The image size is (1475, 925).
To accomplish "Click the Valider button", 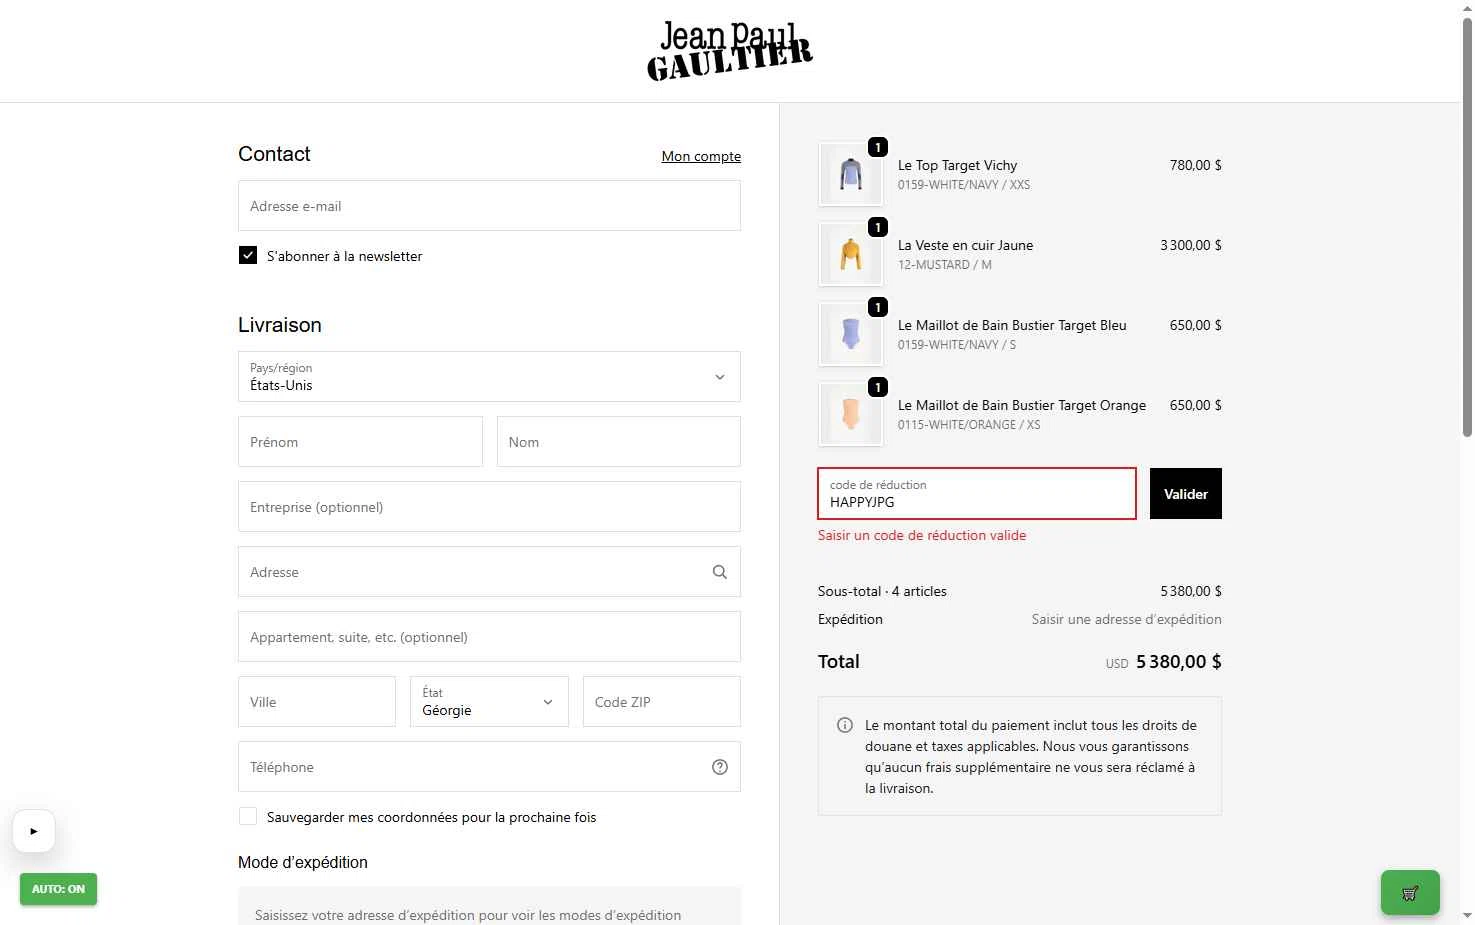I will pyautogui.click(x=1186, y=494).
